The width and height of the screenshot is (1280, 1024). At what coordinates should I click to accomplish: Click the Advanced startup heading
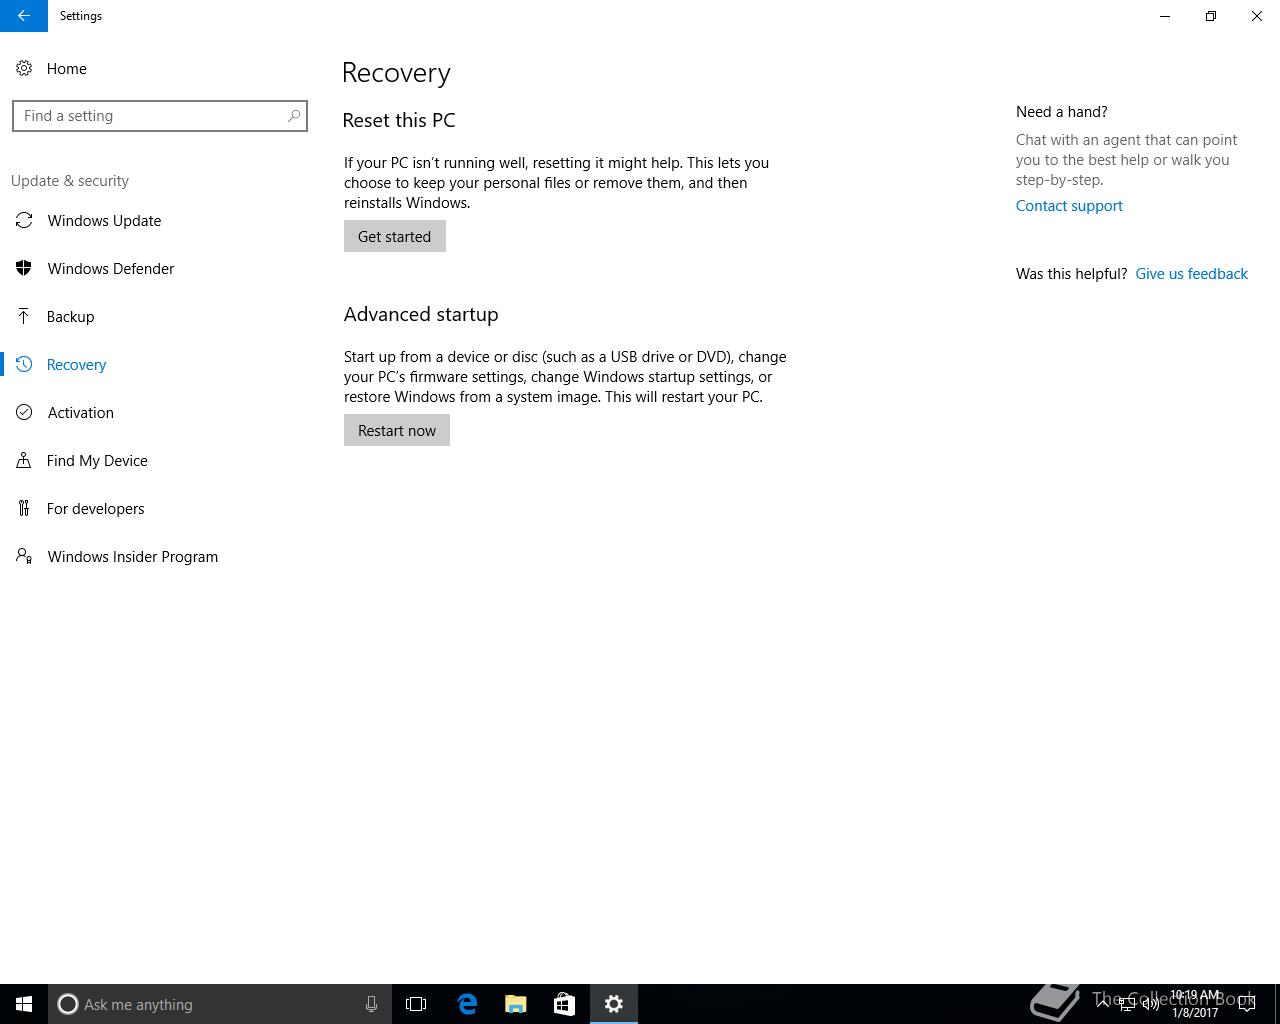point(421,314)
